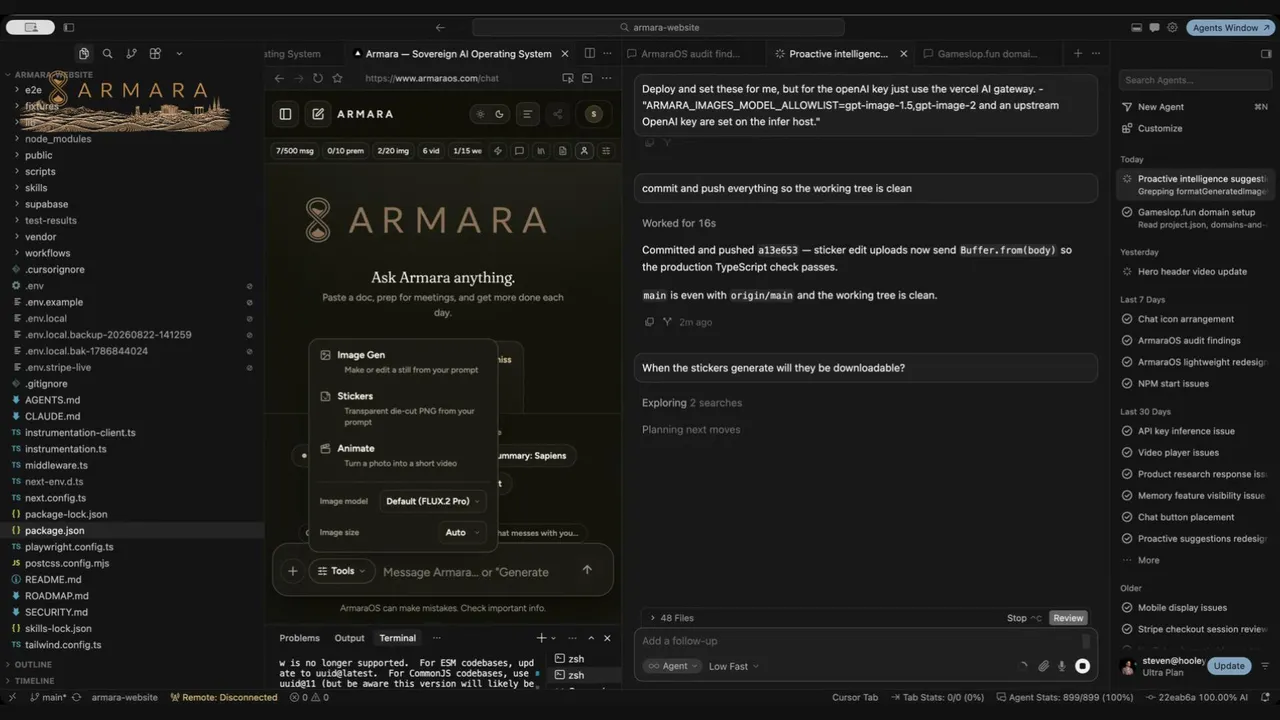
Task: Switch to the Terminal panel tab
Action: pos(397,638)
